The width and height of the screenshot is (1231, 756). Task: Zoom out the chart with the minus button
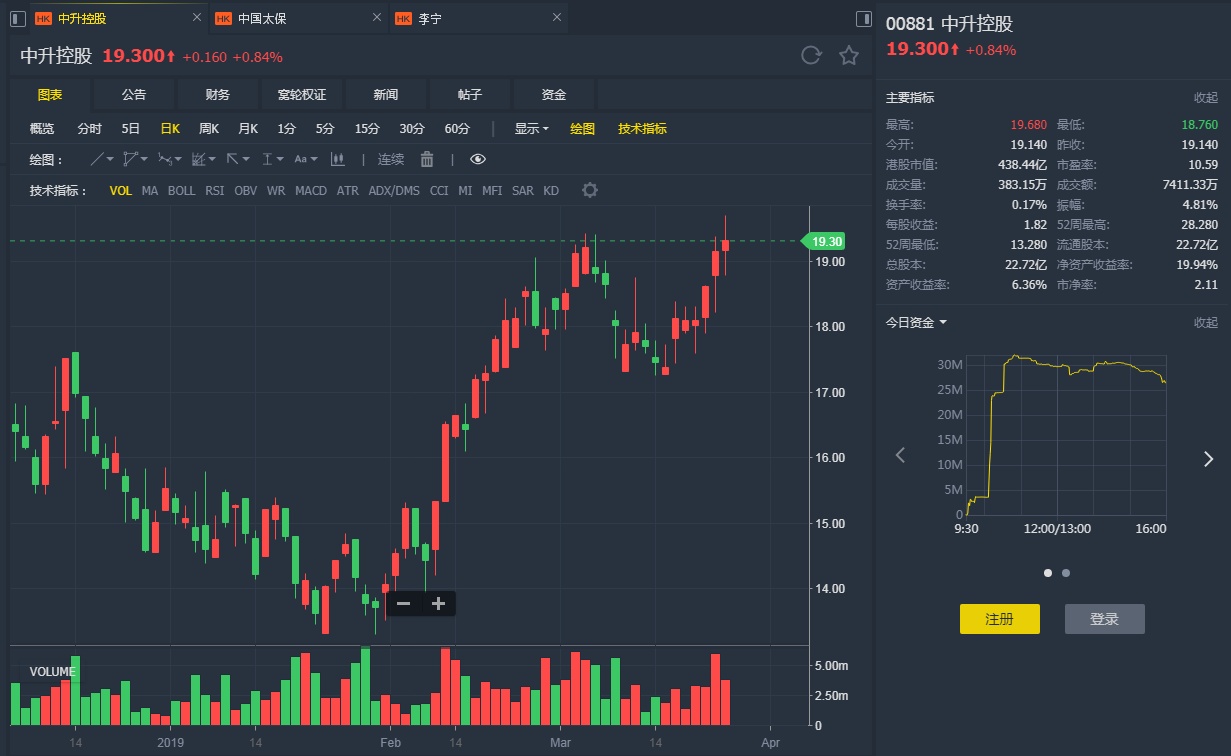(403, 603)
